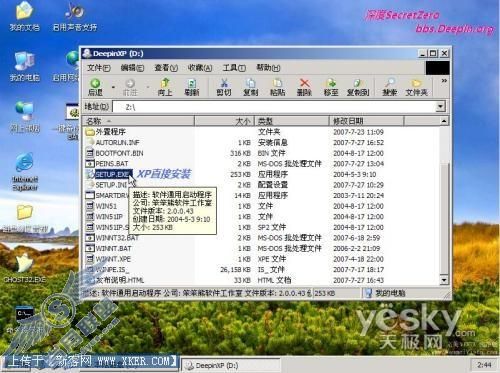Click the Paste (粘贴) toolbar icon
The image size is (500, 373).
point(277,87)
